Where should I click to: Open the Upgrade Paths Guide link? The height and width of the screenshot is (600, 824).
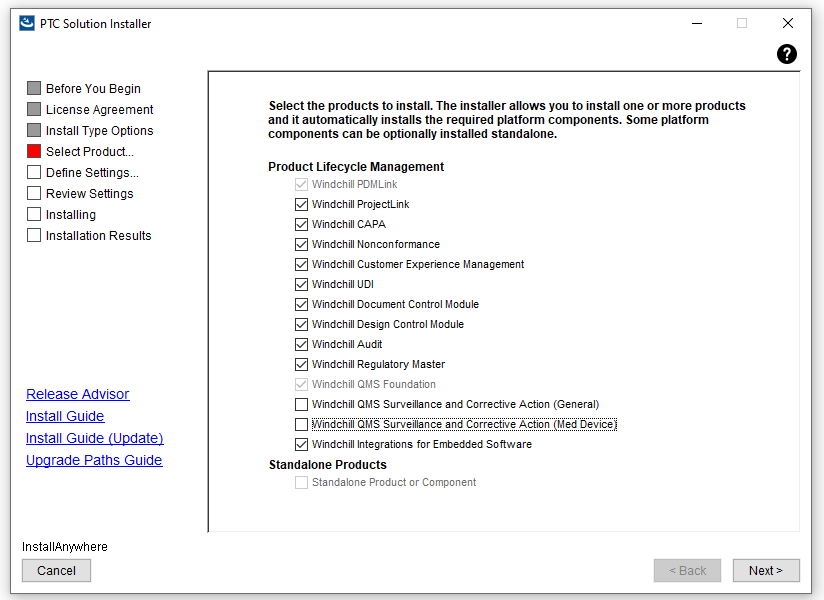[x=94, y=460]
